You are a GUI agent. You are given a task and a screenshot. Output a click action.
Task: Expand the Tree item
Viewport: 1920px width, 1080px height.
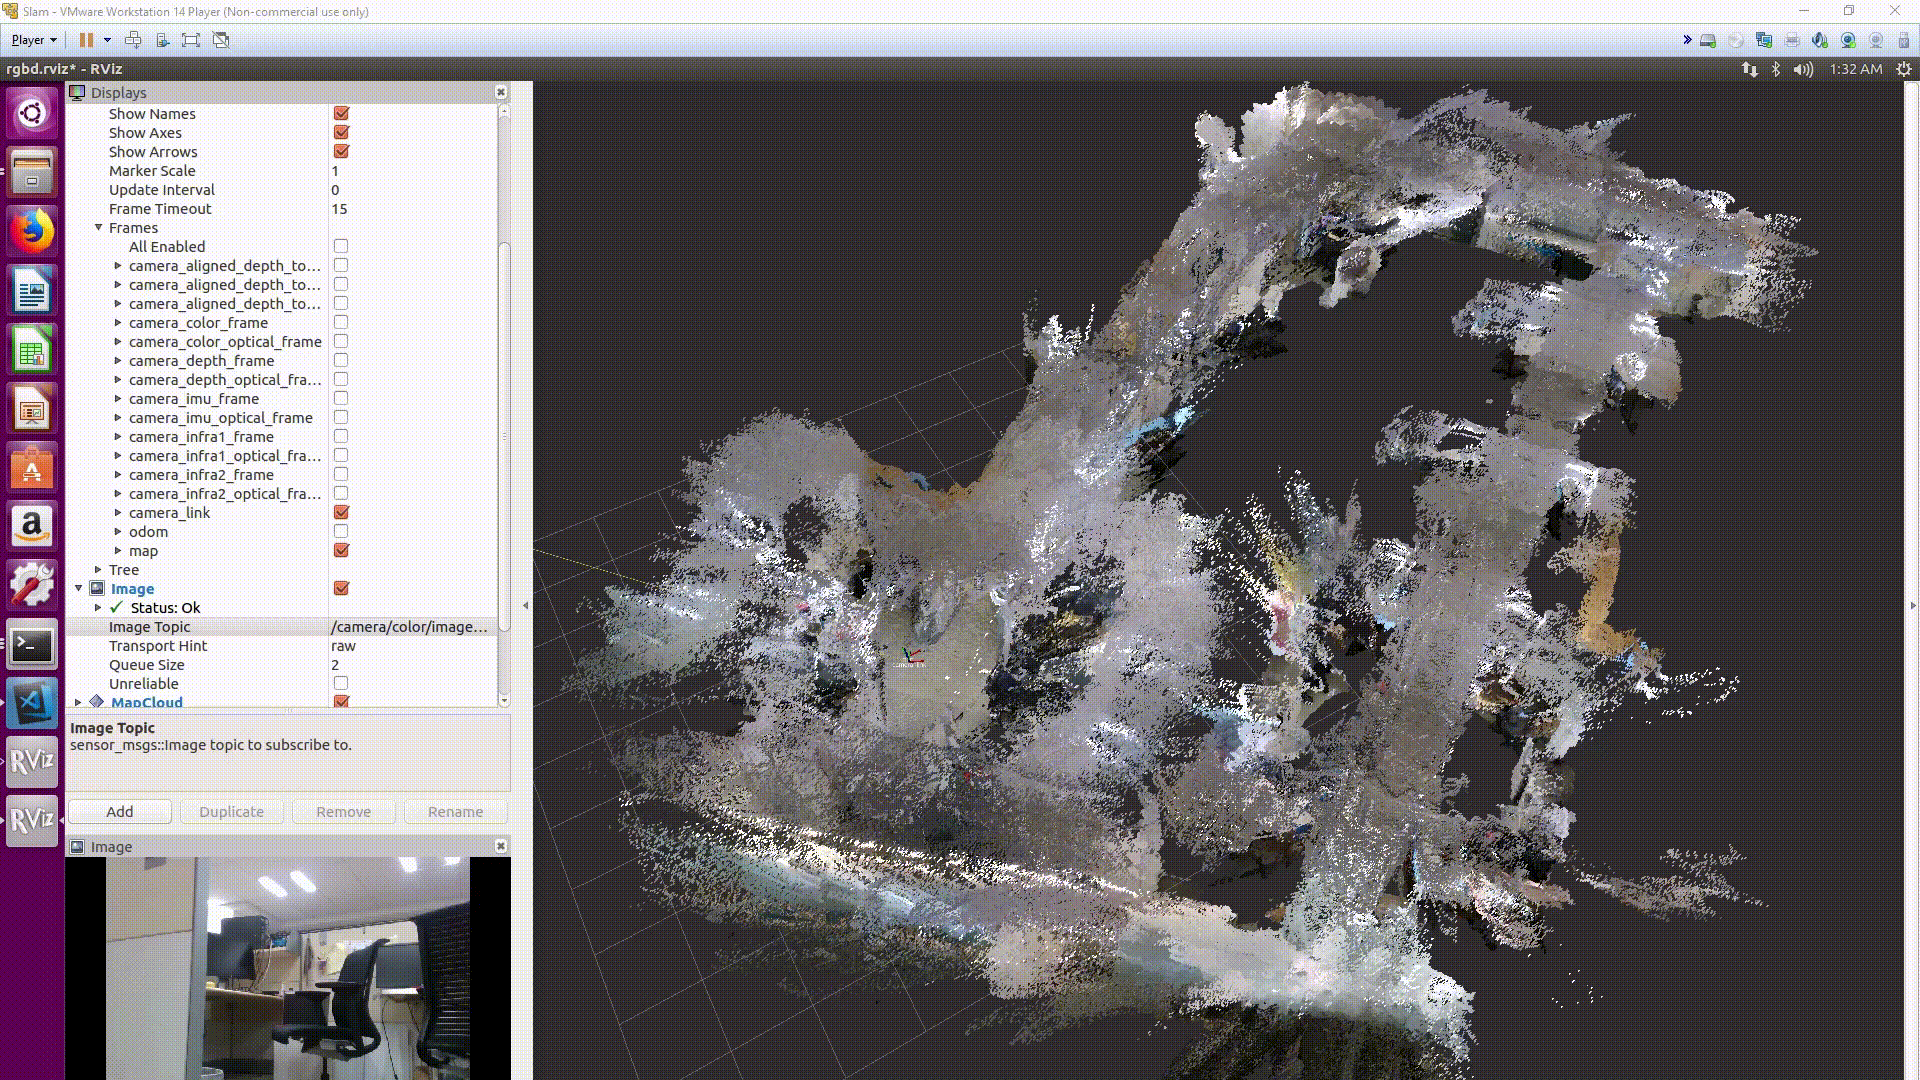click(x=99, y=570)
